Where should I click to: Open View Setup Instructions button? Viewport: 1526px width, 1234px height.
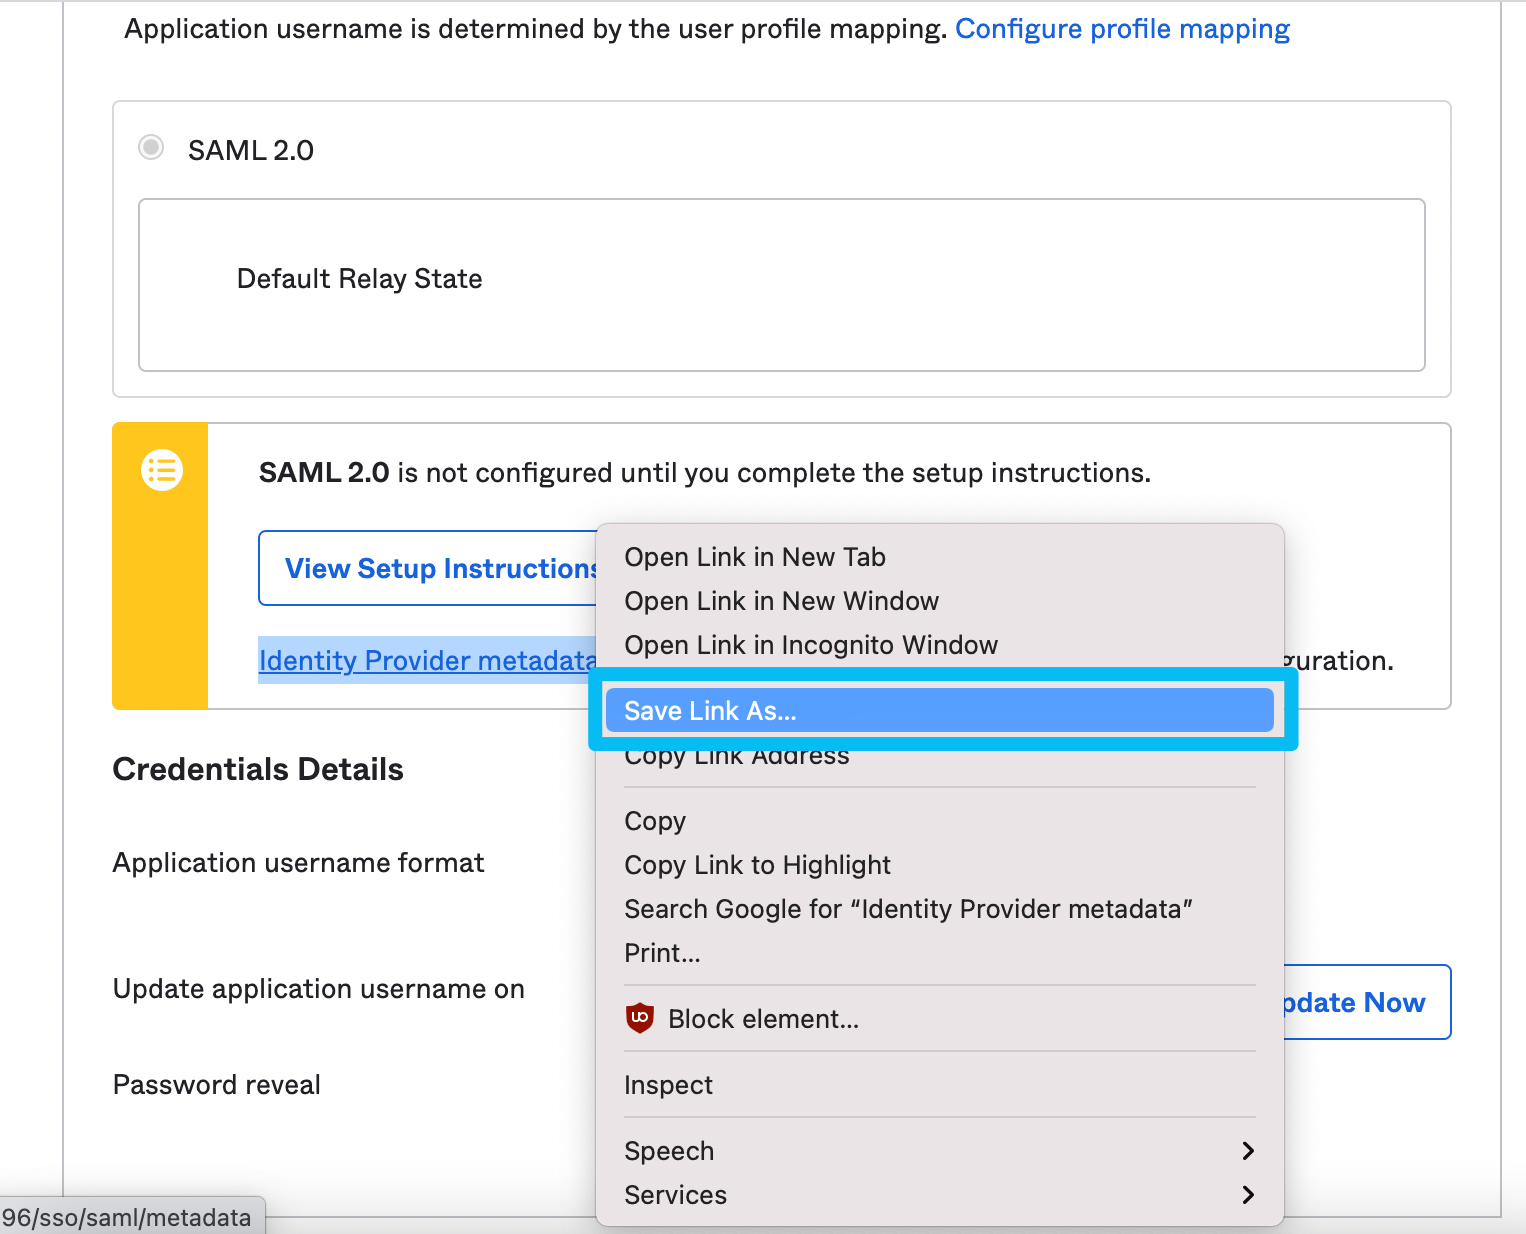[428, 568]
